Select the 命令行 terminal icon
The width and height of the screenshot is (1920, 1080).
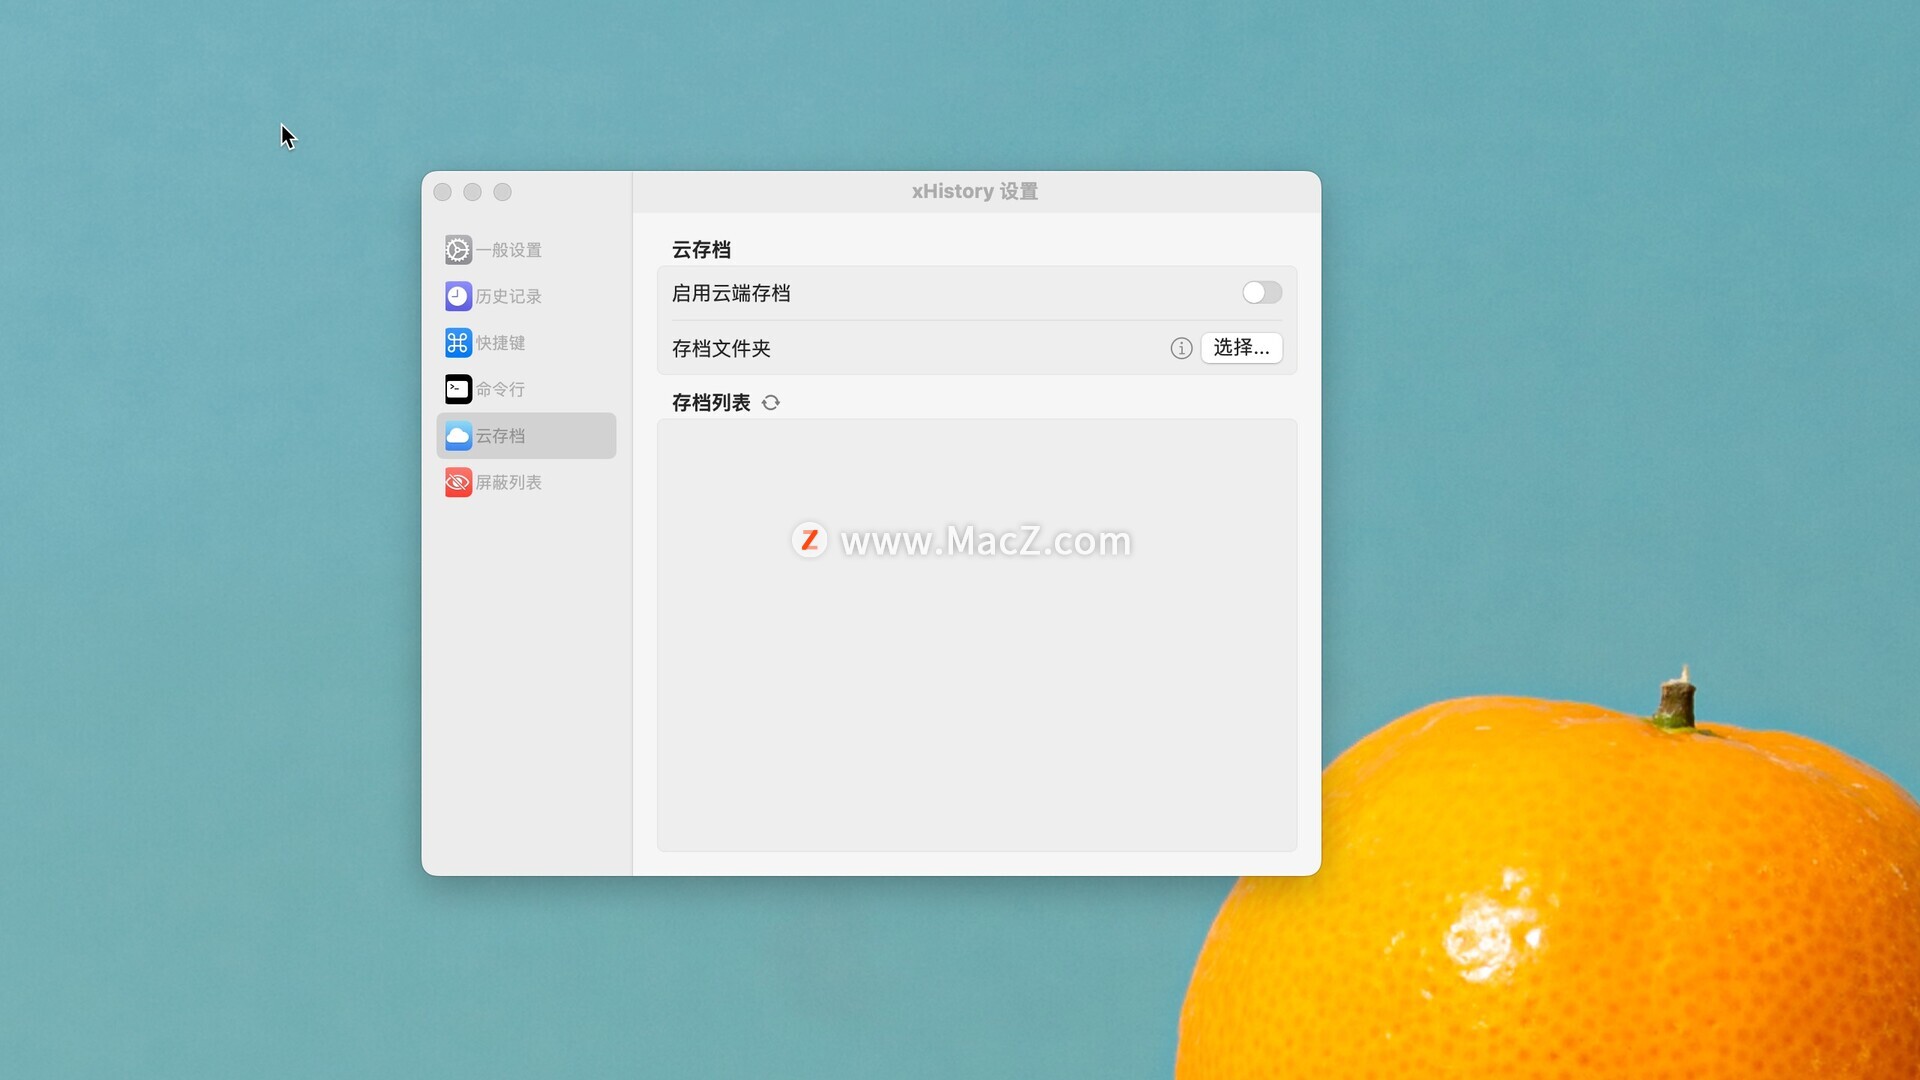coord(458,389)
